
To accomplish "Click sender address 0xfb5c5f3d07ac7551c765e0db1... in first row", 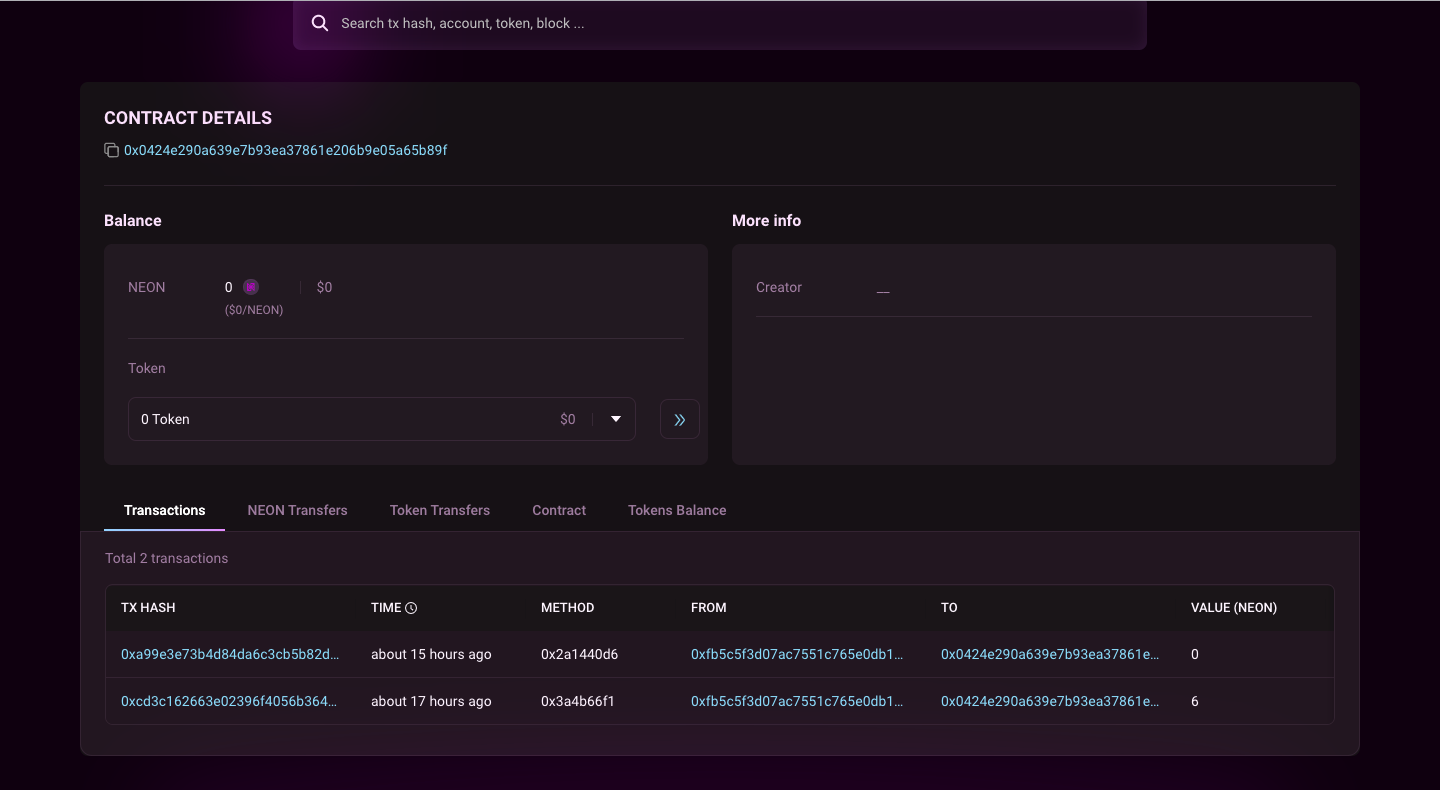I will 797,654.
